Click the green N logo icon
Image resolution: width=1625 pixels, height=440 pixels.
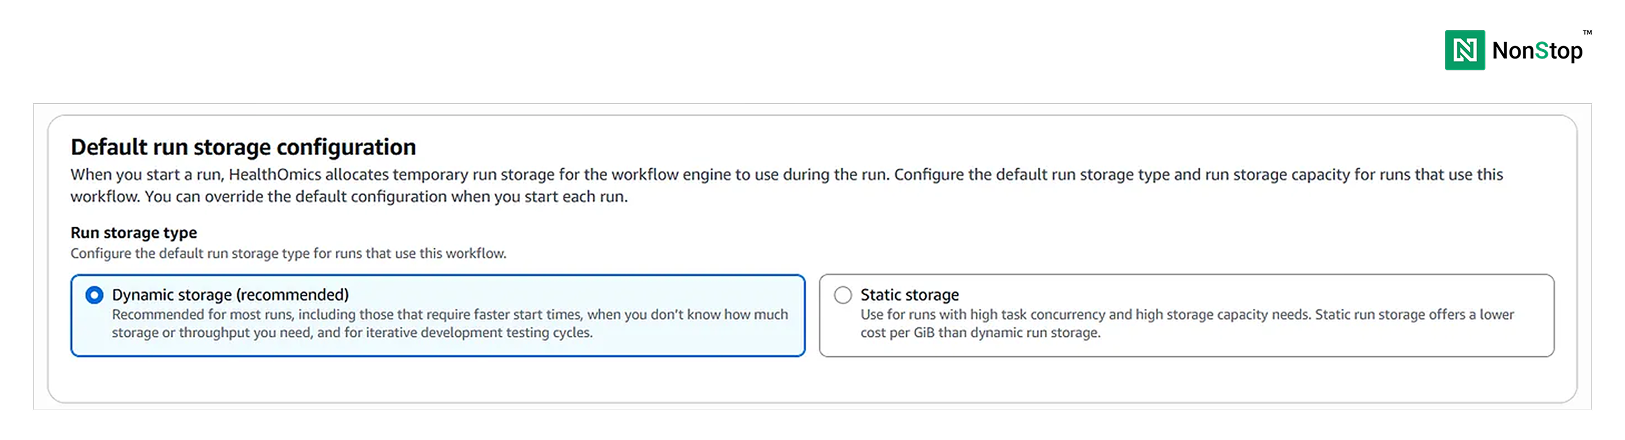1464,50
